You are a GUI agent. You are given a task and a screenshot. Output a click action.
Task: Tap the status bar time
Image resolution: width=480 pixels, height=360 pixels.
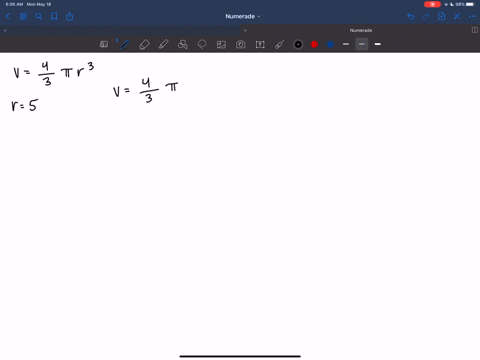[x=14, y=4]
